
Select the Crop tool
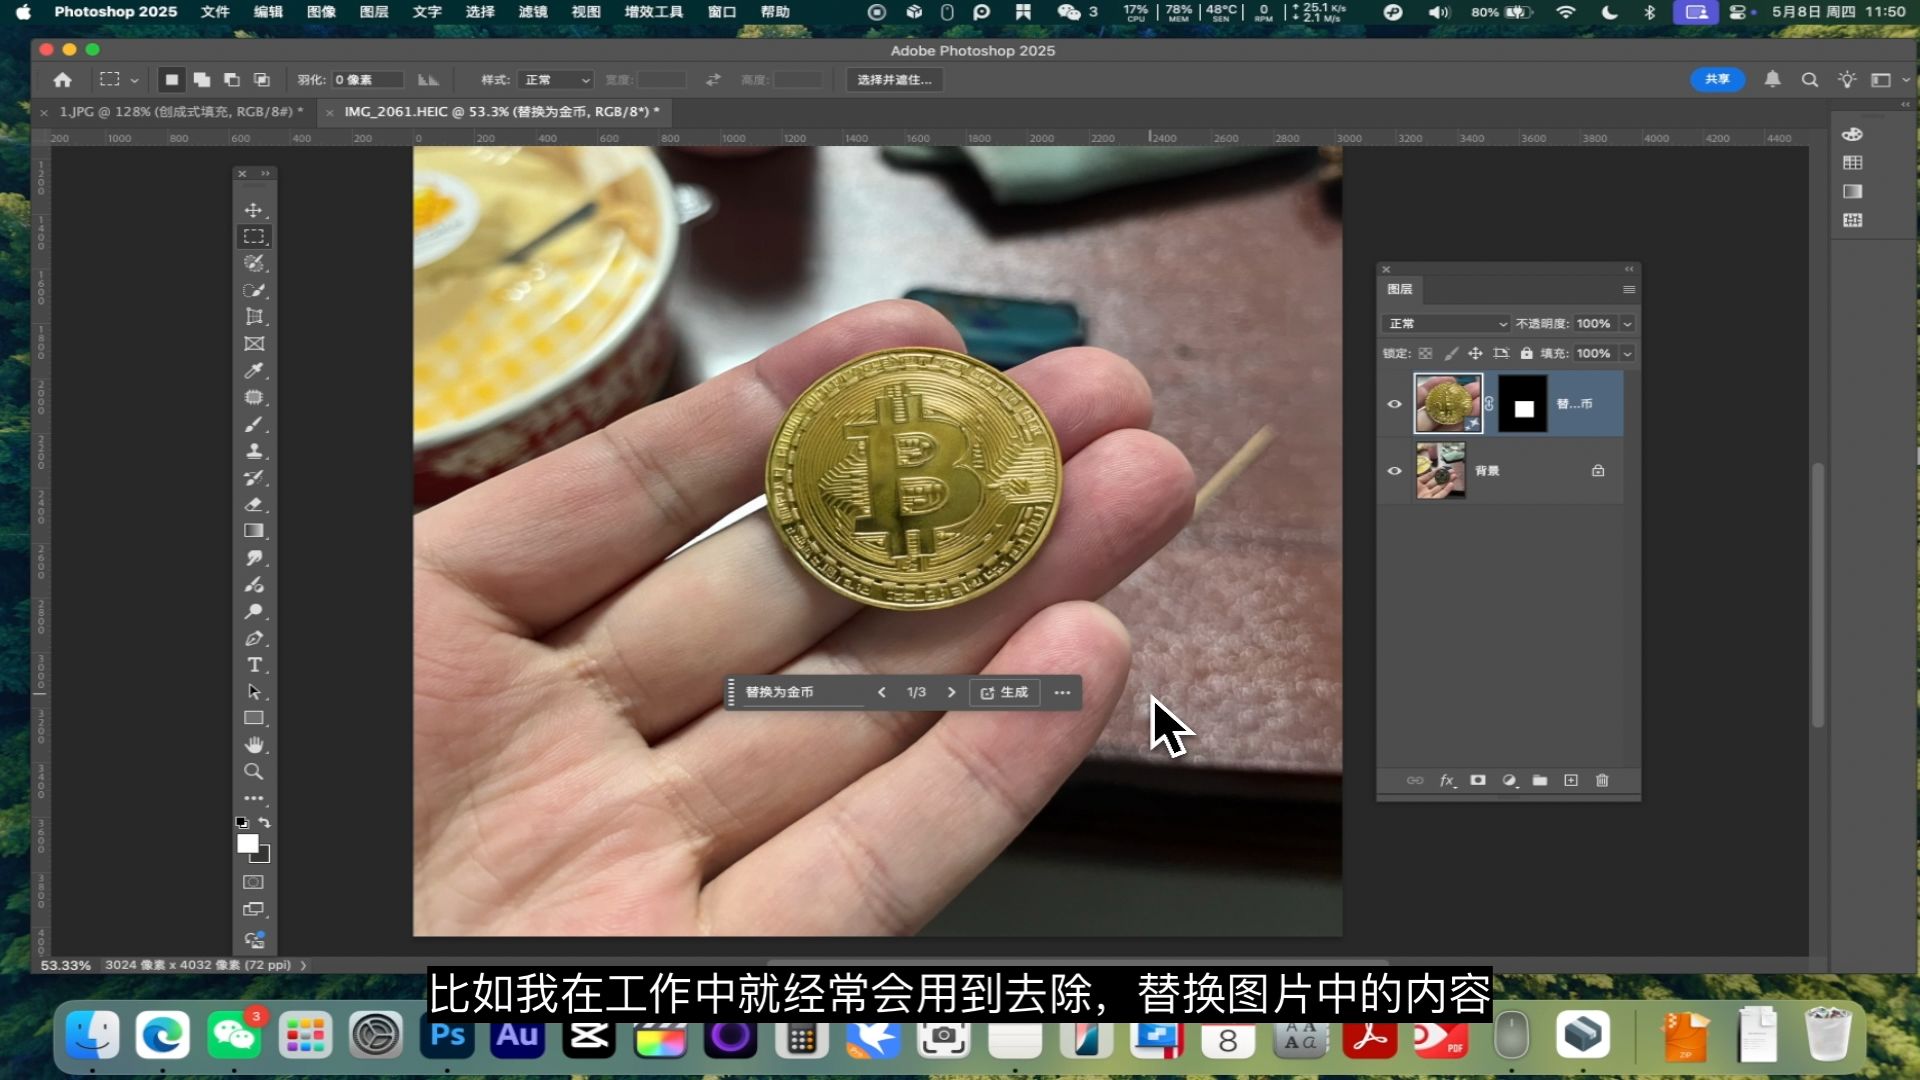pyautogui.click(x=254, y=317)
